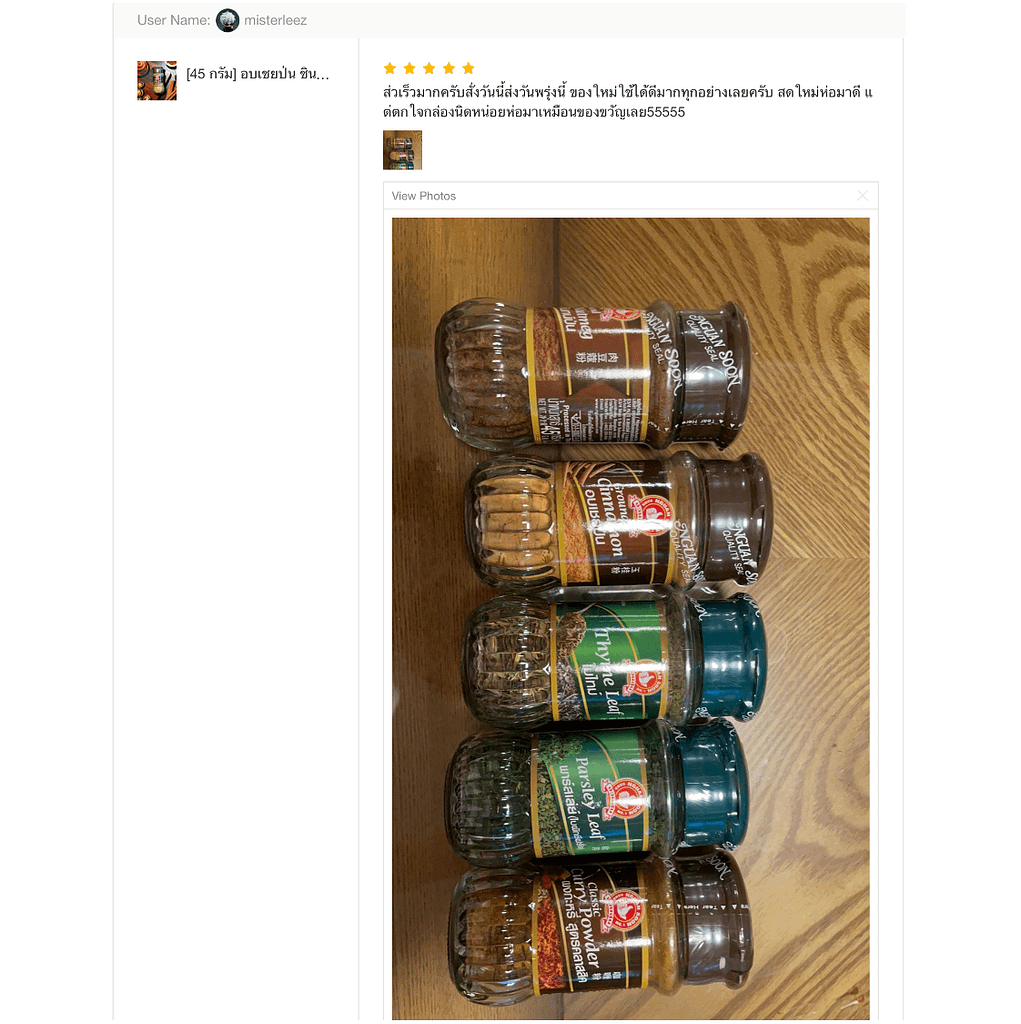Viewport: 1021px width, 1024px height.
Task: Click the misterleez user avatar
Action: pyautogui.click(x=227, y=20)
